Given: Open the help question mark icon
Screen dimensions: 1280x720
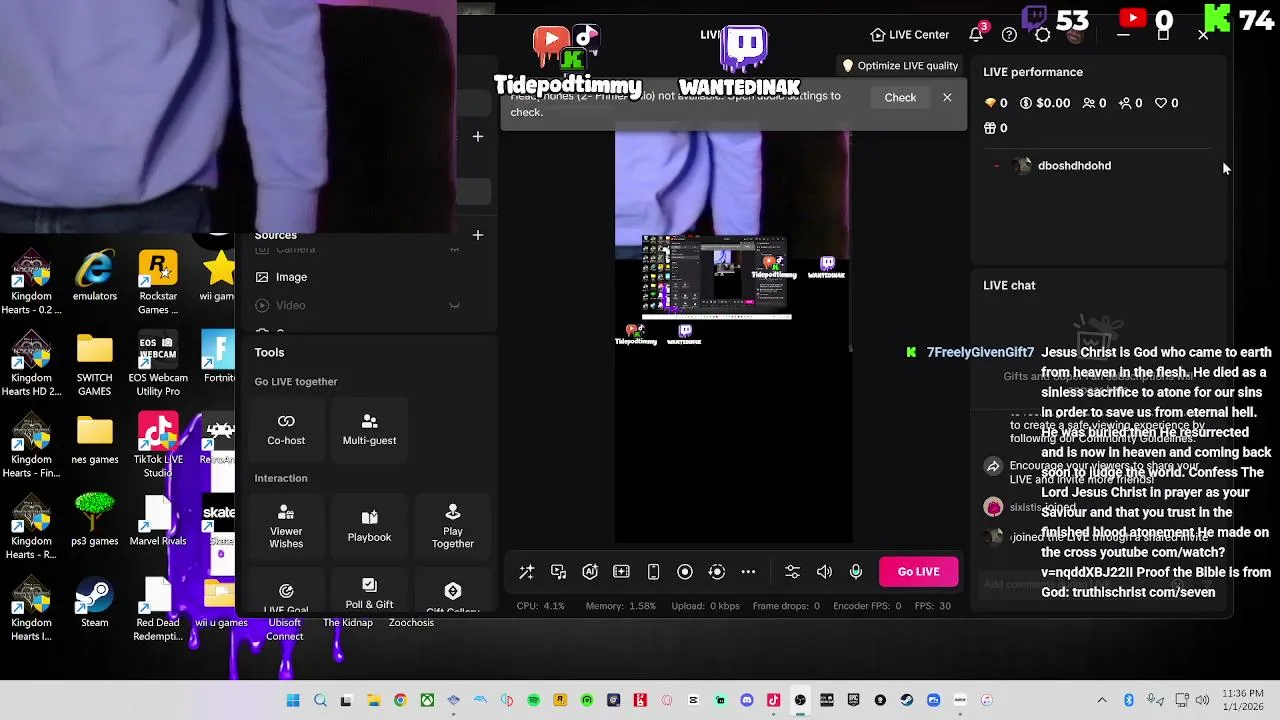Looking at the screenshot, I should point(1009,35).
